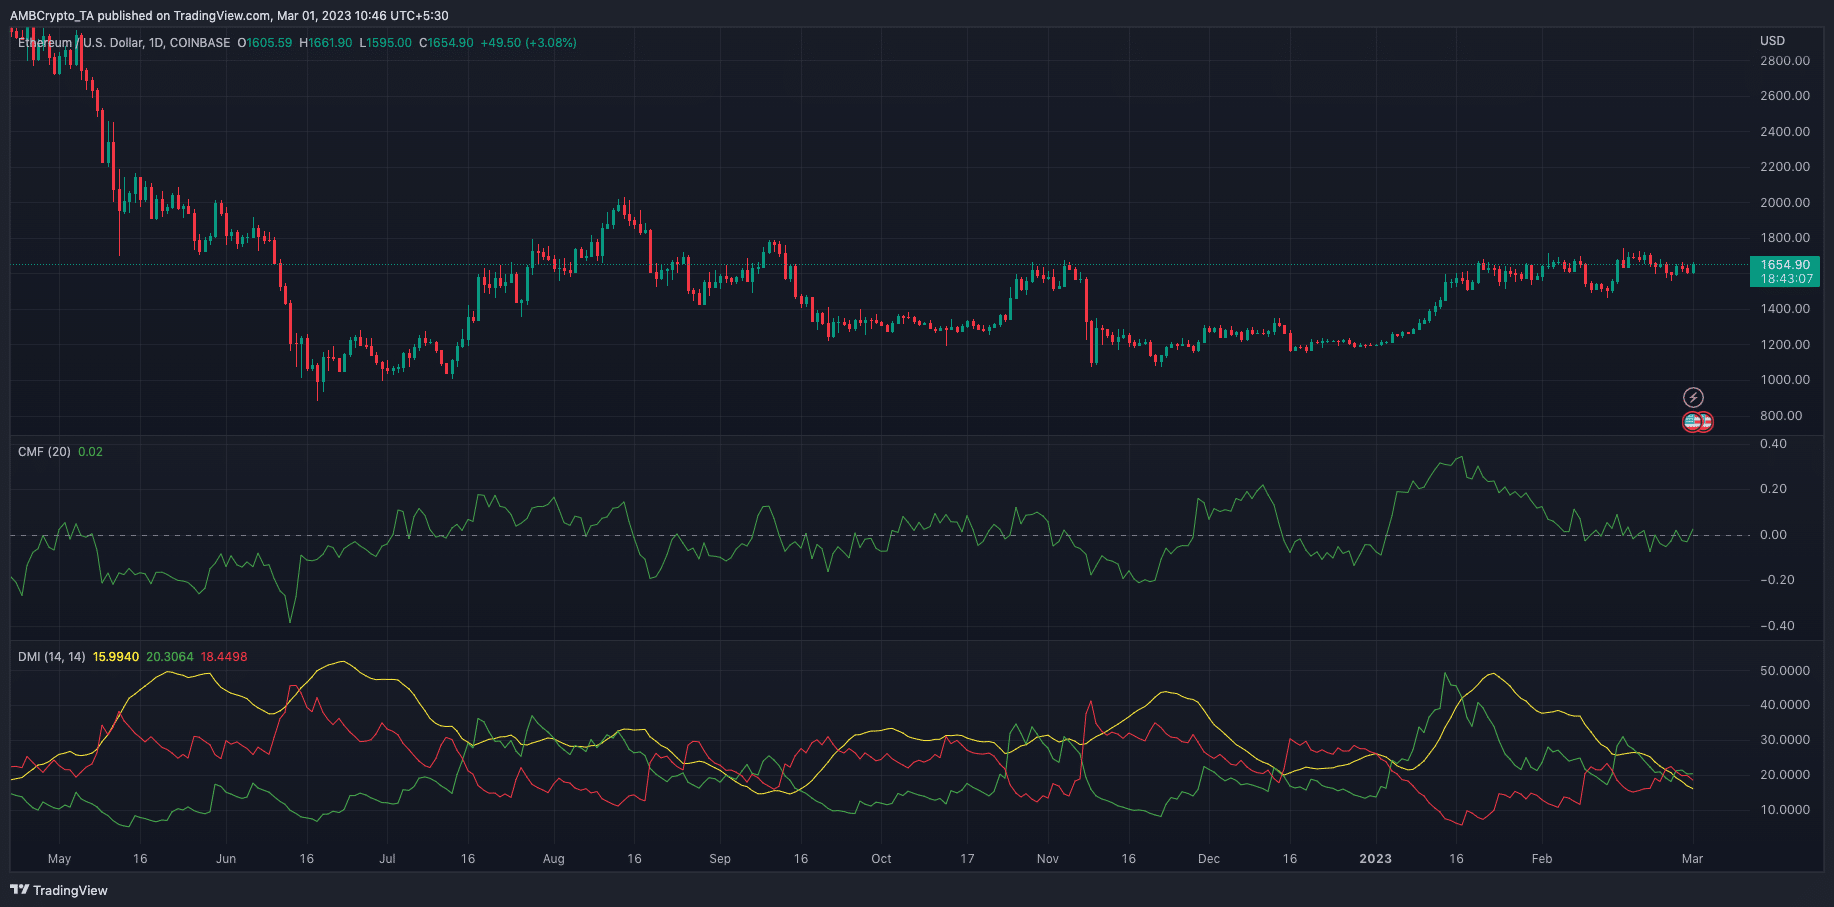Click the leftmost US flag economic event icon
Viewport: 1834px width, 907px height.
click(x=1692, y=422)
